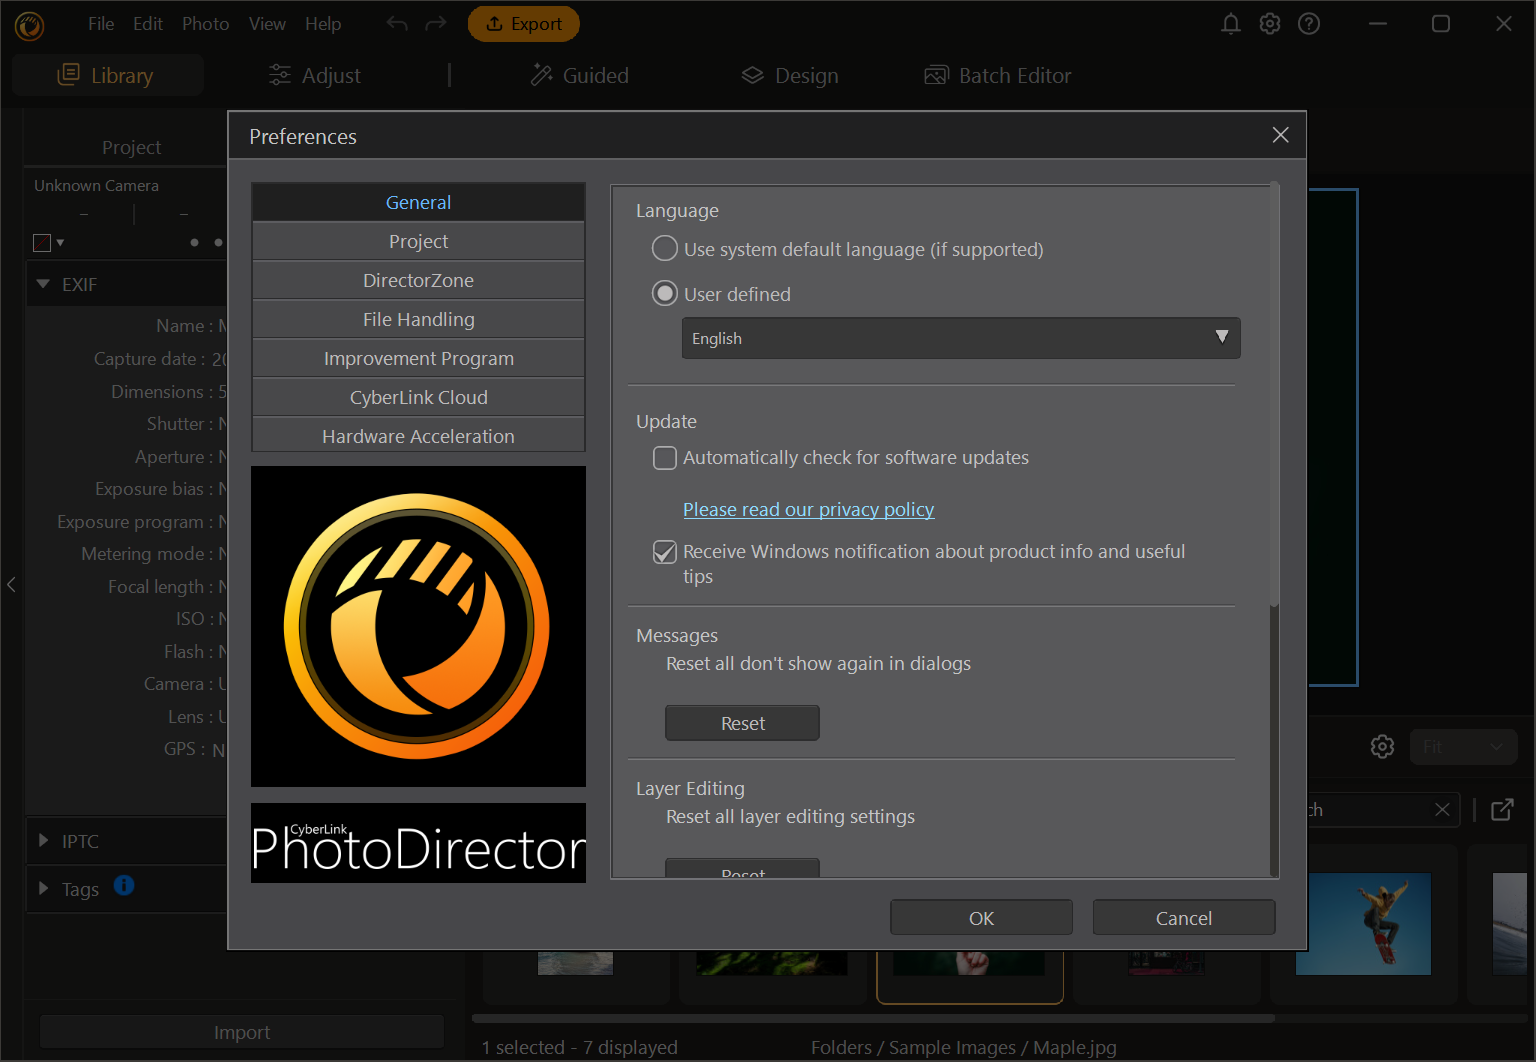This screenshot has width=1536, height=1062.
Task: Open the File Handling preferences tab
Action: 418,320
